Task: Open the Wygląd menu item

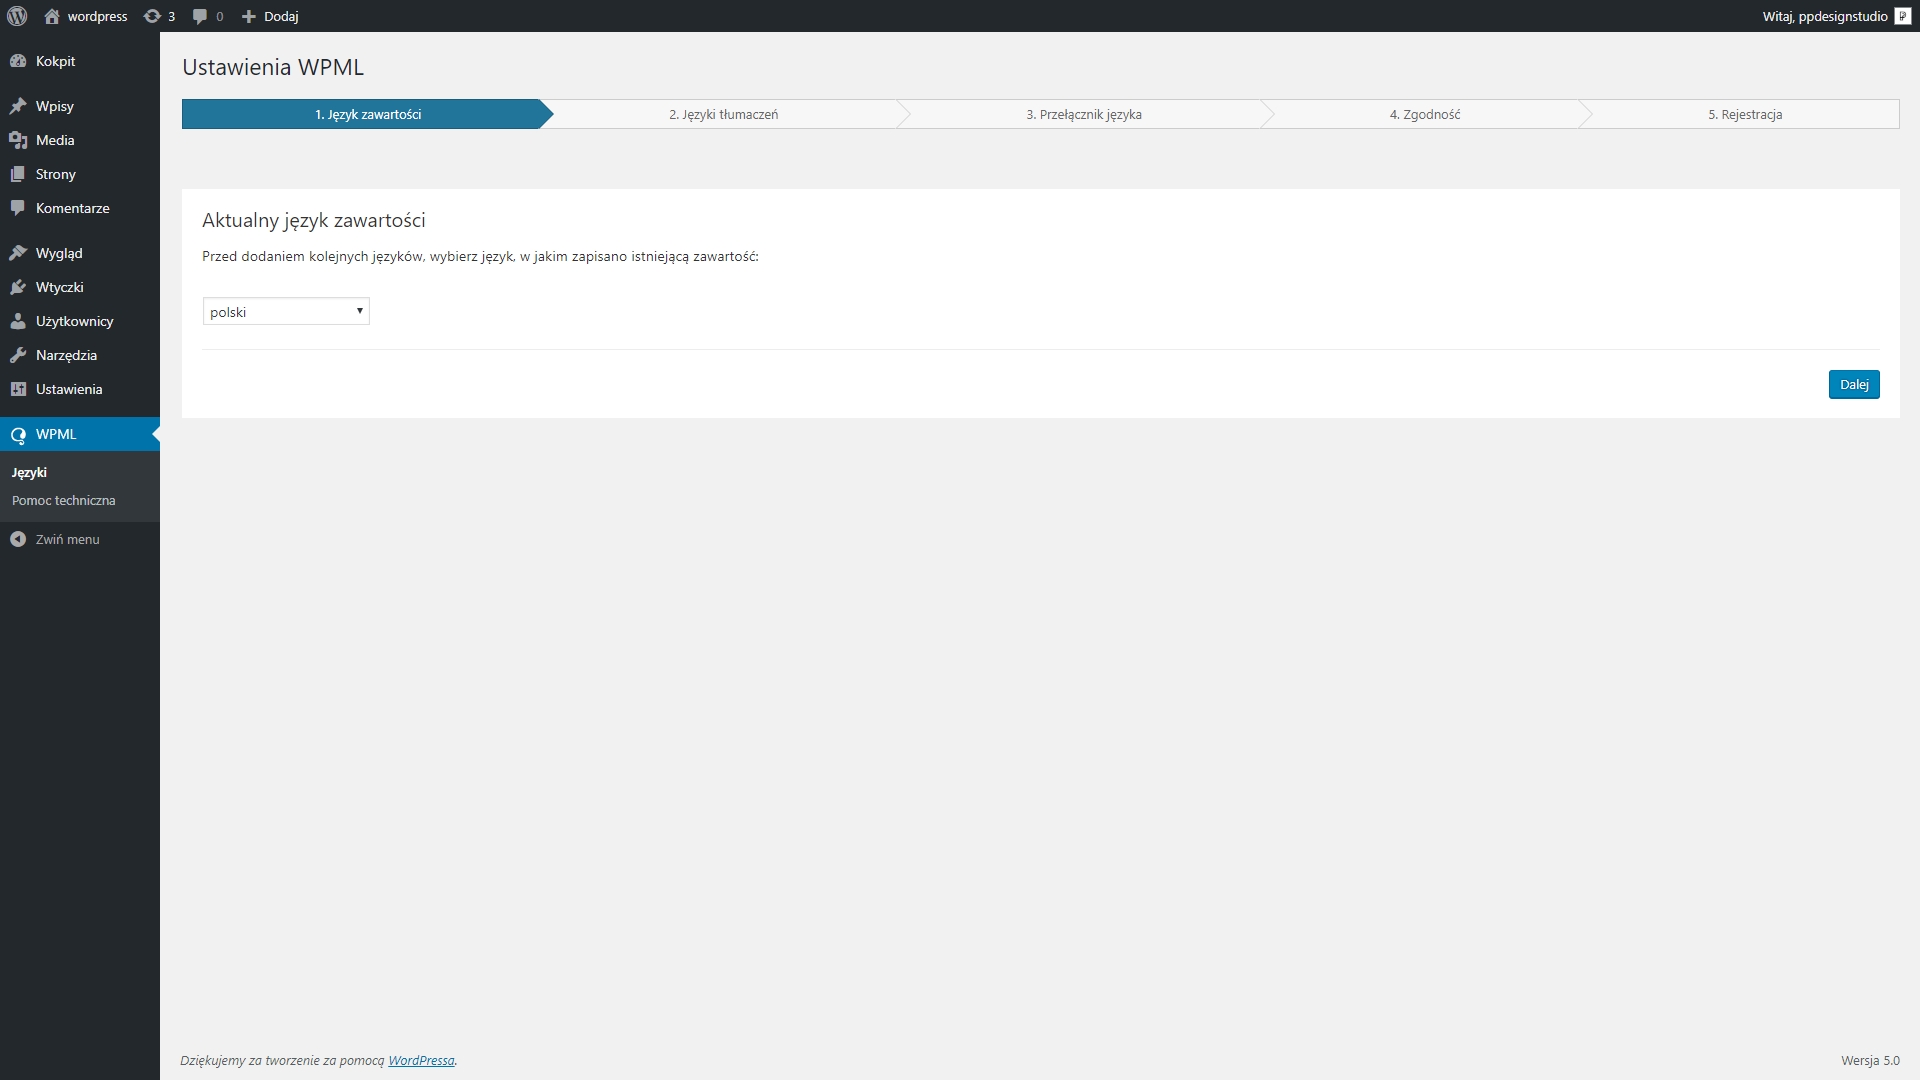Action: 80,253
